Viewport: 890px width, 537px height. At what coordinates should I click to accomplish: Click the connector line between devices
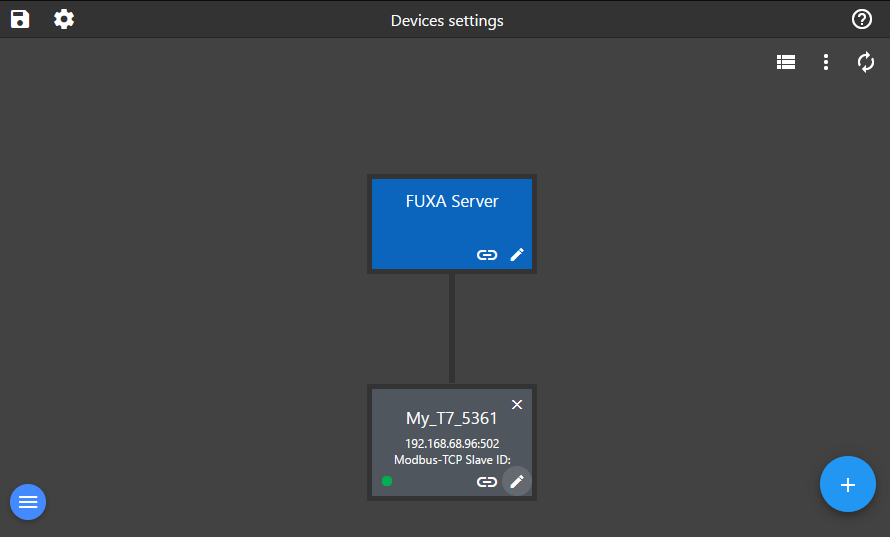coord(452,328)
